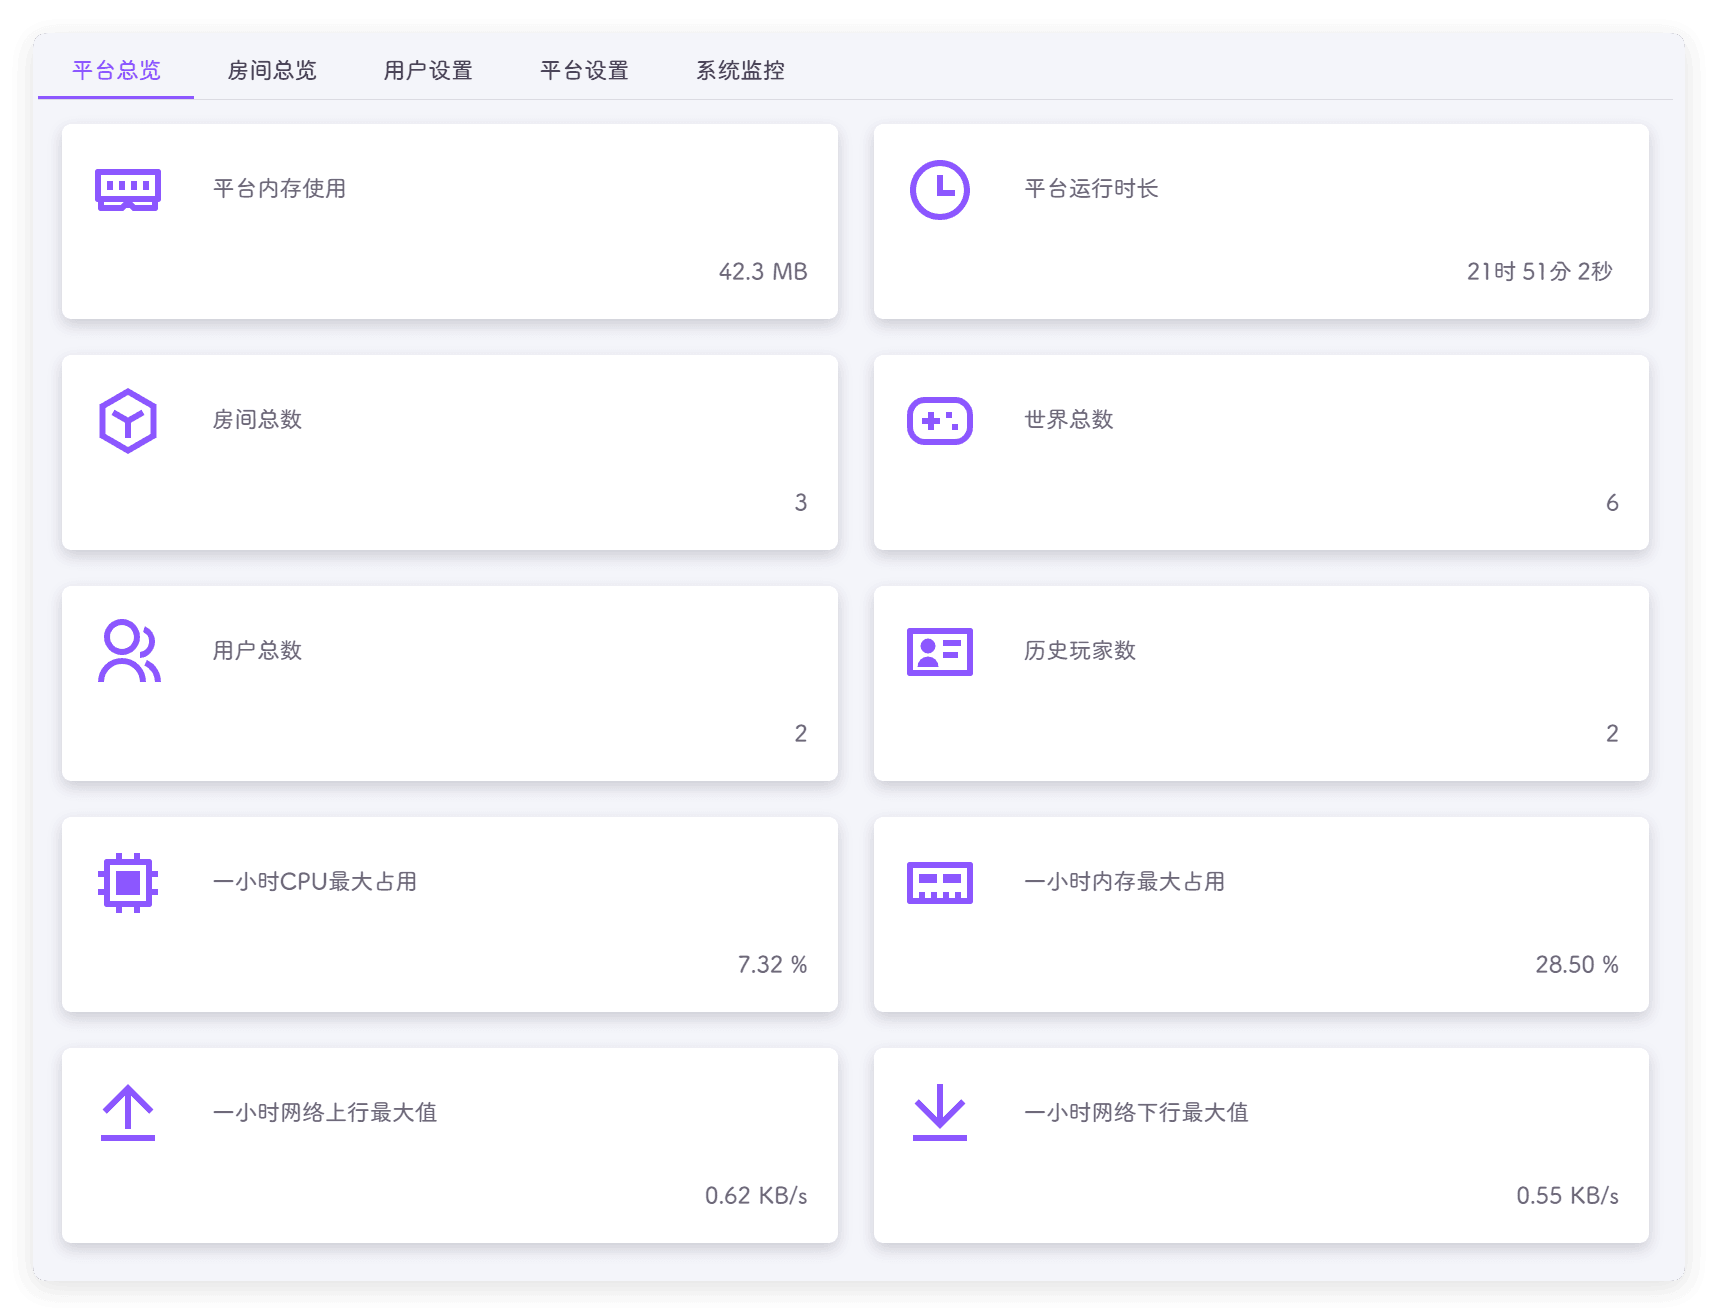The width and height of the screenshot is (1718, 1314).
Task: Click the memory module icon for hourly max
Action: pos(939,882)
